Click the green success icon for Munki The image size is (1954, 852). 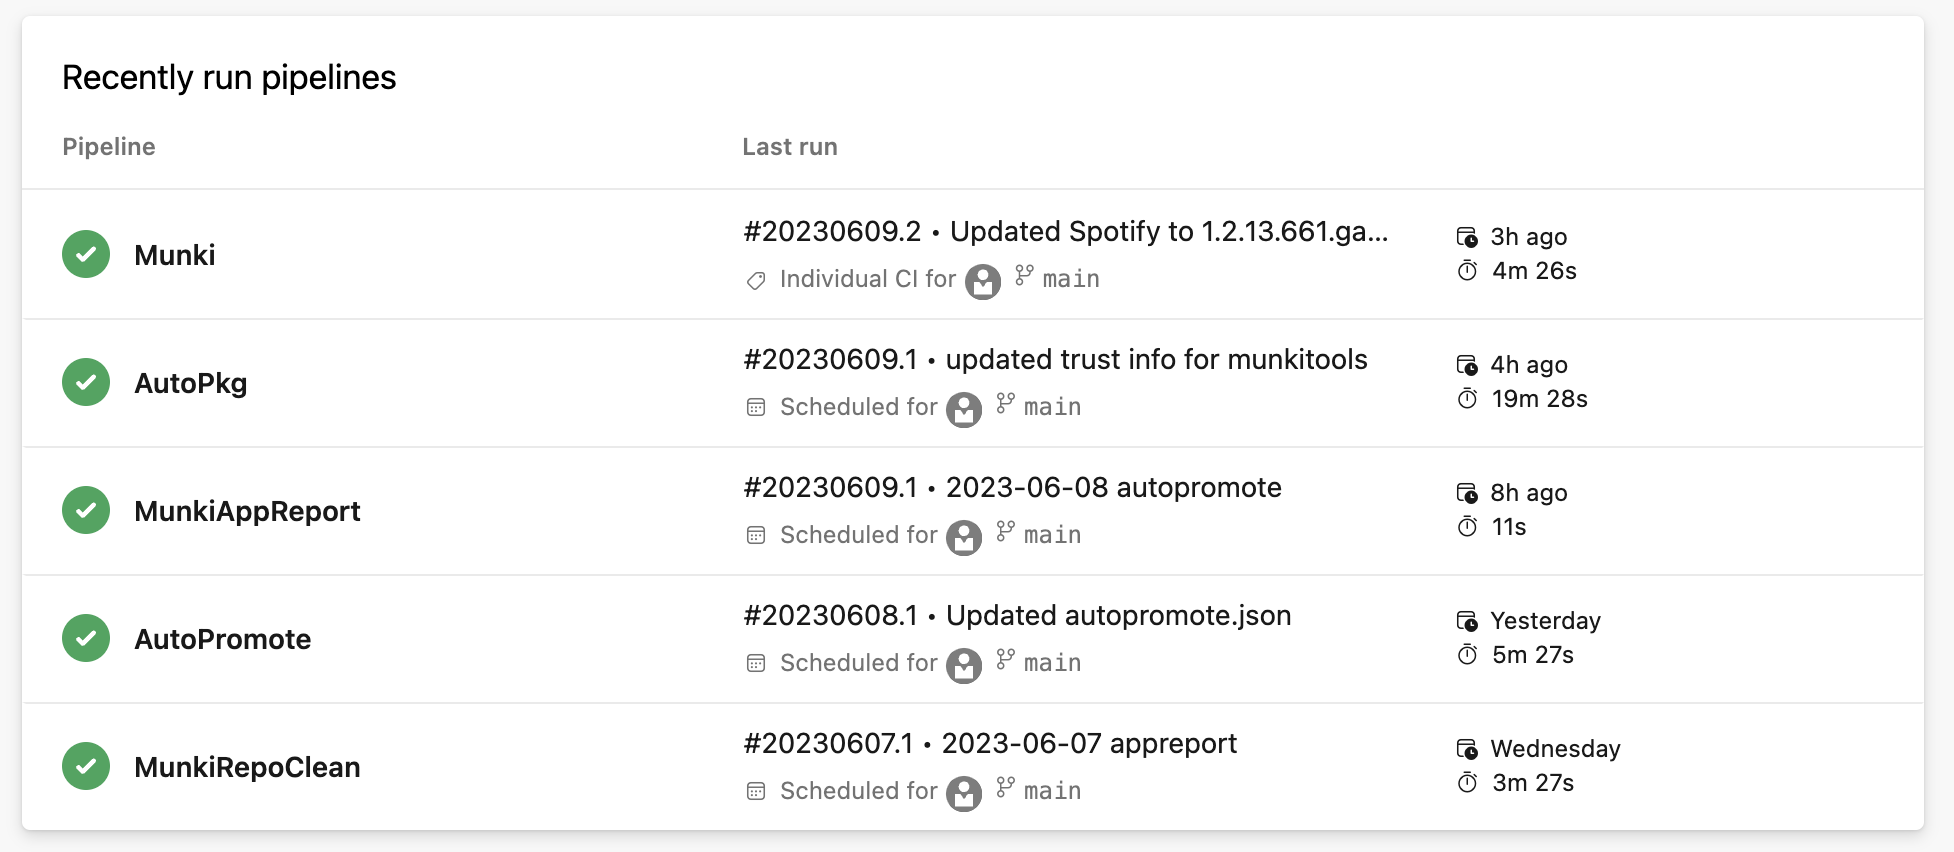[x=86, y=254]
